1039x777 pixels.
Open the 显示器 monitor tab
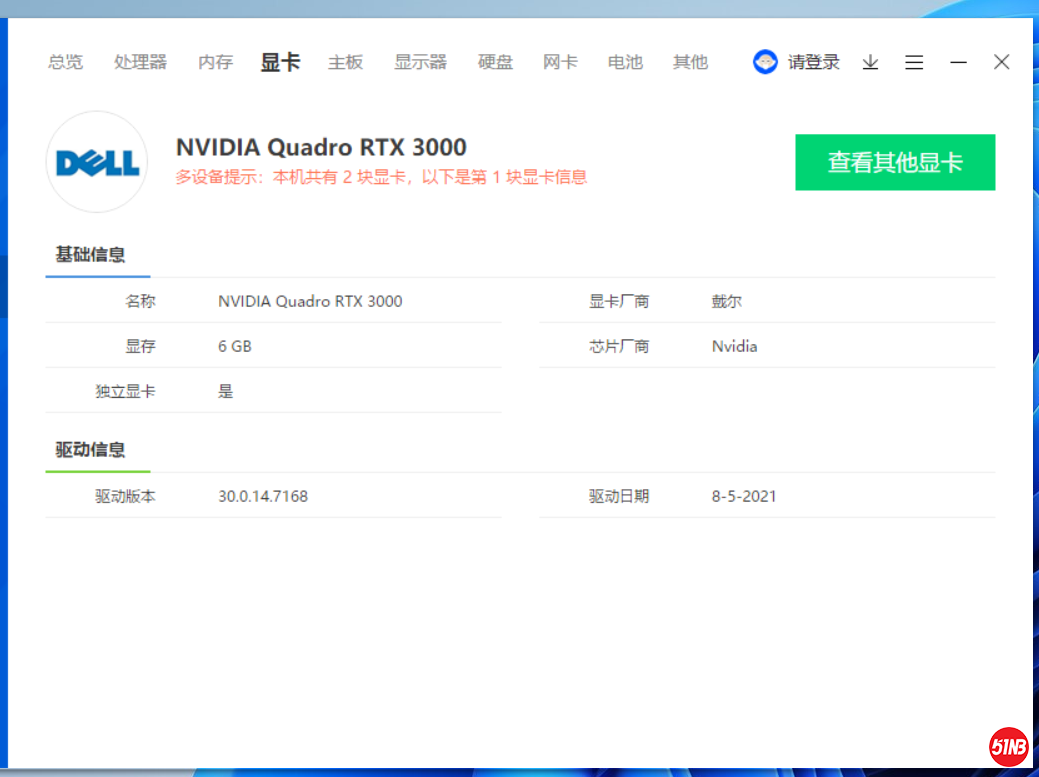[420, 62]
